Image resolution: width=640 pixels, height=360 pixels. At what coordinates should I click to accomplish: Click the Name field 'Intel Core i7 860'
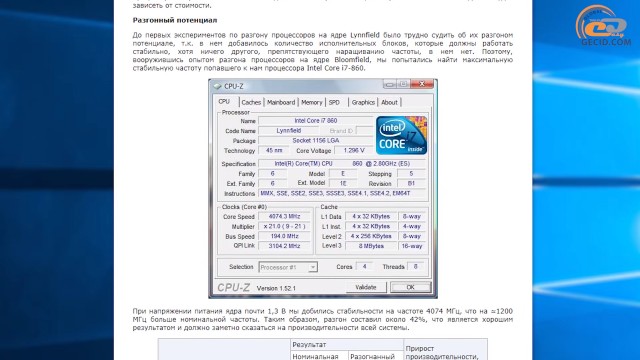[x=316, y=121]
